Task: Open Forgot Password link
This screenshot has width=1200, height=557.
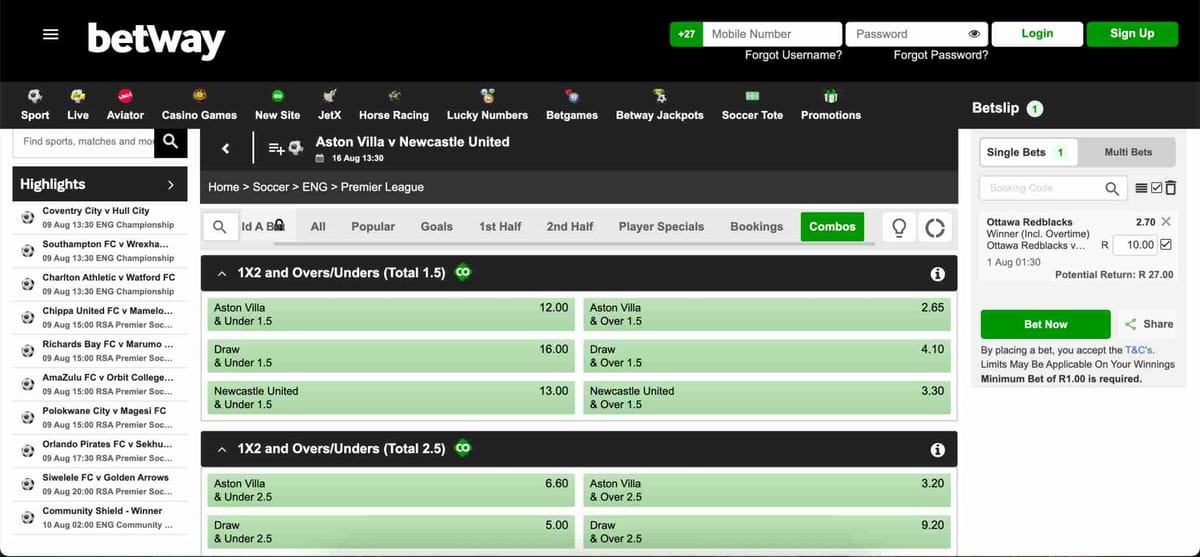Action: pyautogui.click(x=941, y=56)
